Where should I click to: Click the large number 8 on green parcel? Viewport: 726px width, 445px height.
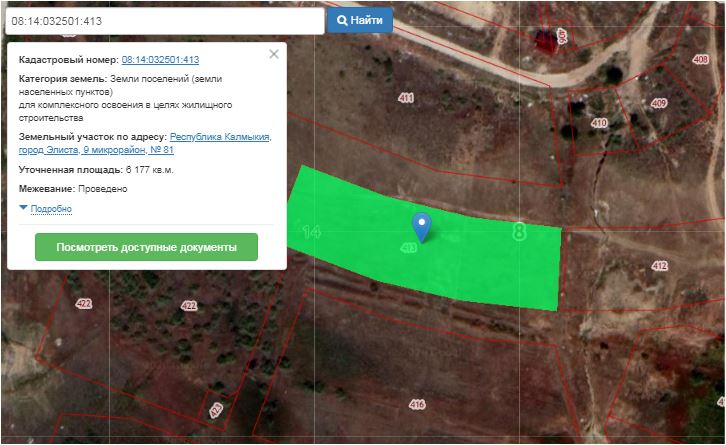(x=518, y=232)
